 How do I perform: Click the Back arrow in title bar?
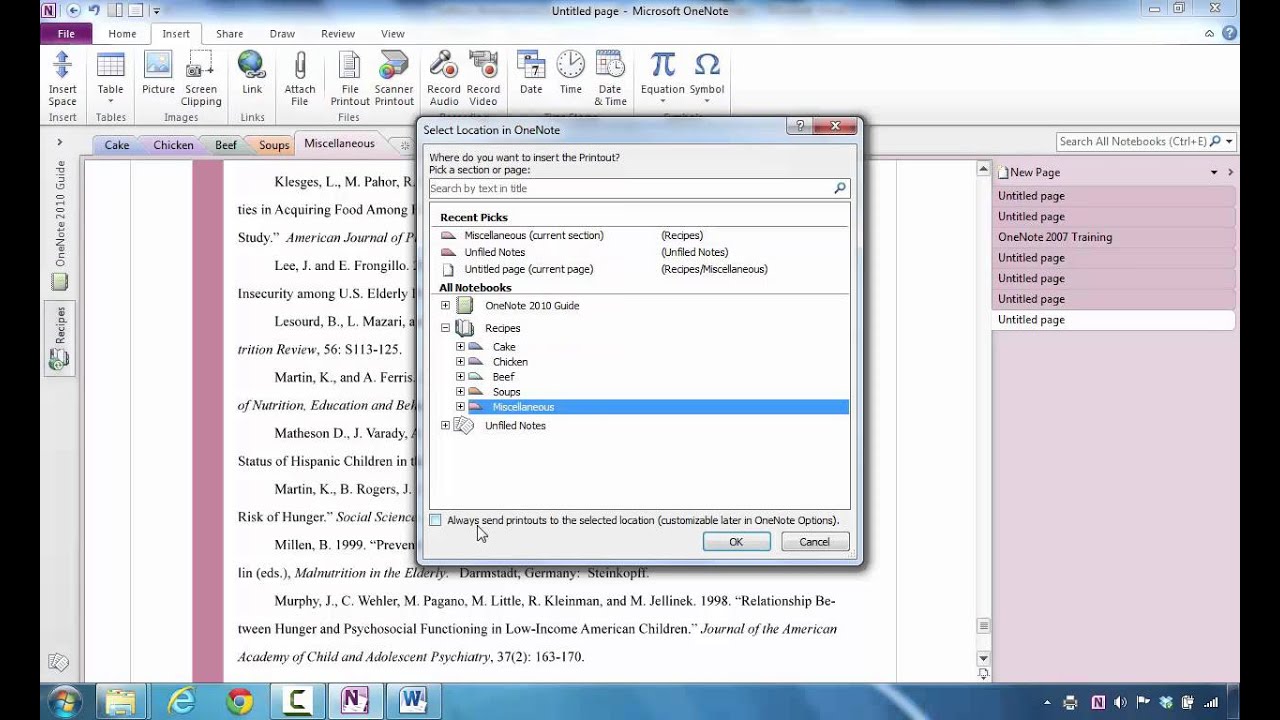tap(74, 10)
